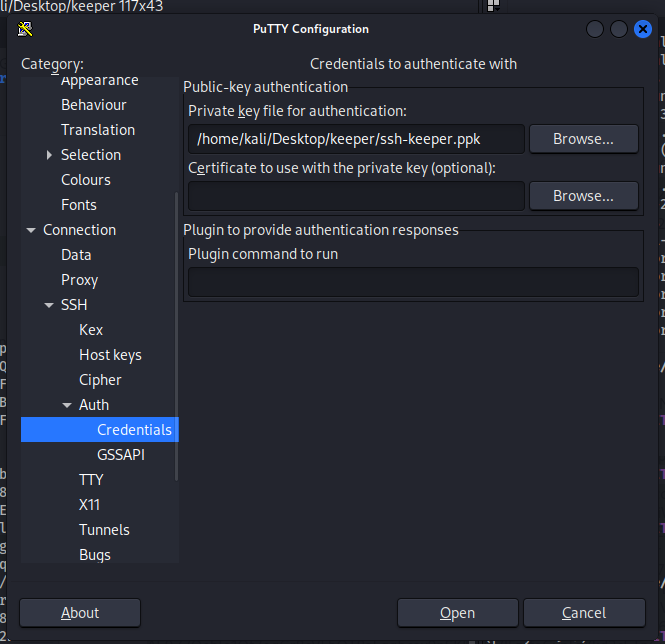The height and width of the screenshot is (644, 665).
Task: Click the certificate file input field
Action: [356, 196]
